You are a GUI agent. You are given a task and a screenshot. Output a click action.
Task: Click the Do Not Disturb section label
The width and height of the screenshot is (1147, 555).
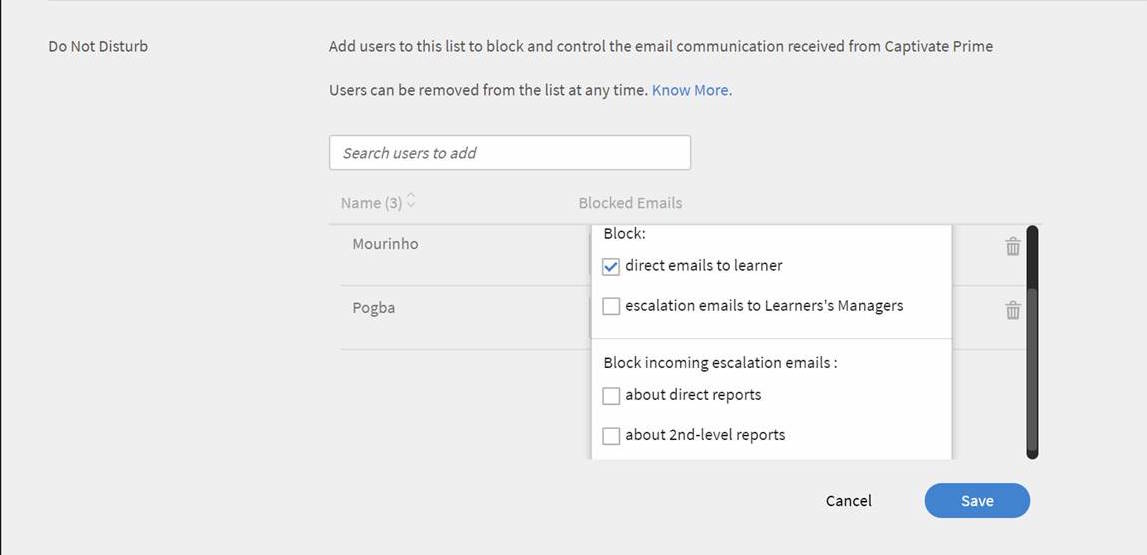point(98,46)
